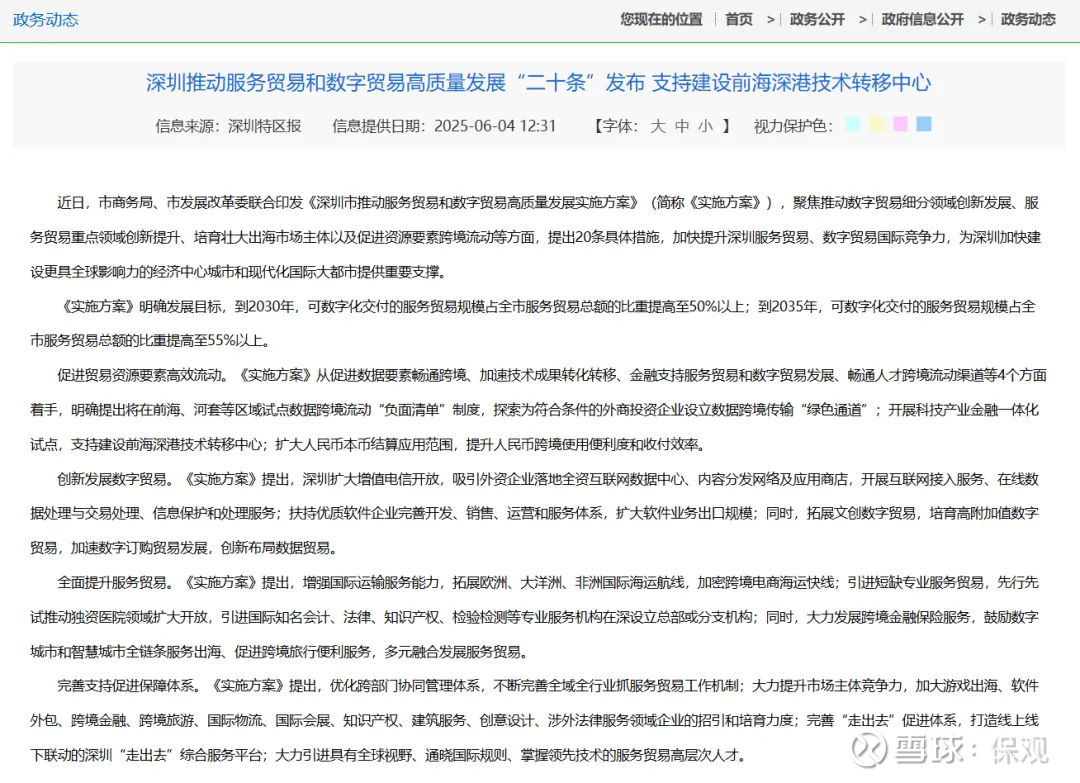Click the 政务动态 section heading
1080x783 pixels.
(x=45, y=19)
